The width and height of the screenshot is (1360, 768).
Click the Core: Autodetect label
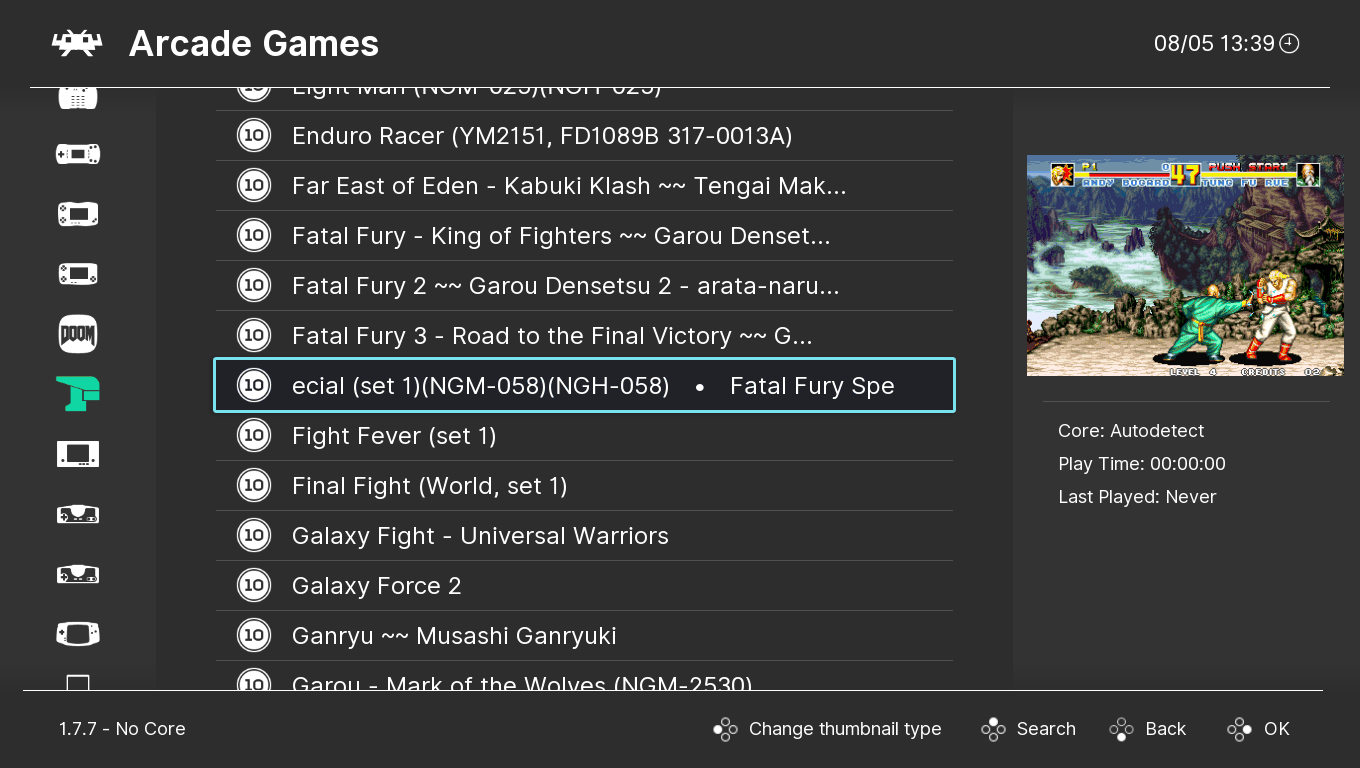[1131, 431]
